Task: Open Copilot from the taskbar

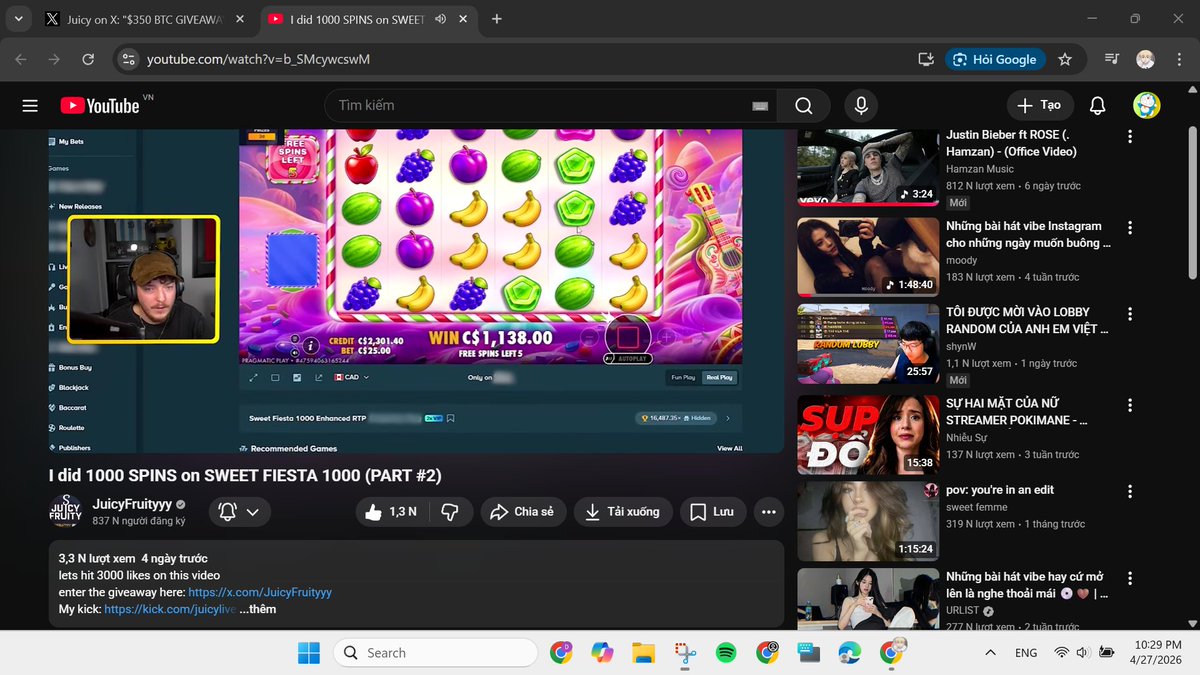Action: (602, 653)
